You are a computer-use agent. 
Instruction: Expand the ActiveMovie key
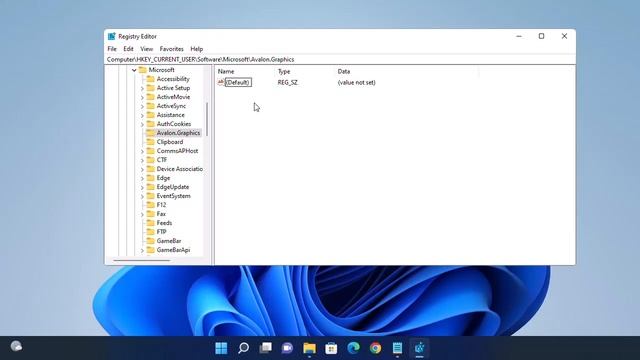click(x=142, y=97)
